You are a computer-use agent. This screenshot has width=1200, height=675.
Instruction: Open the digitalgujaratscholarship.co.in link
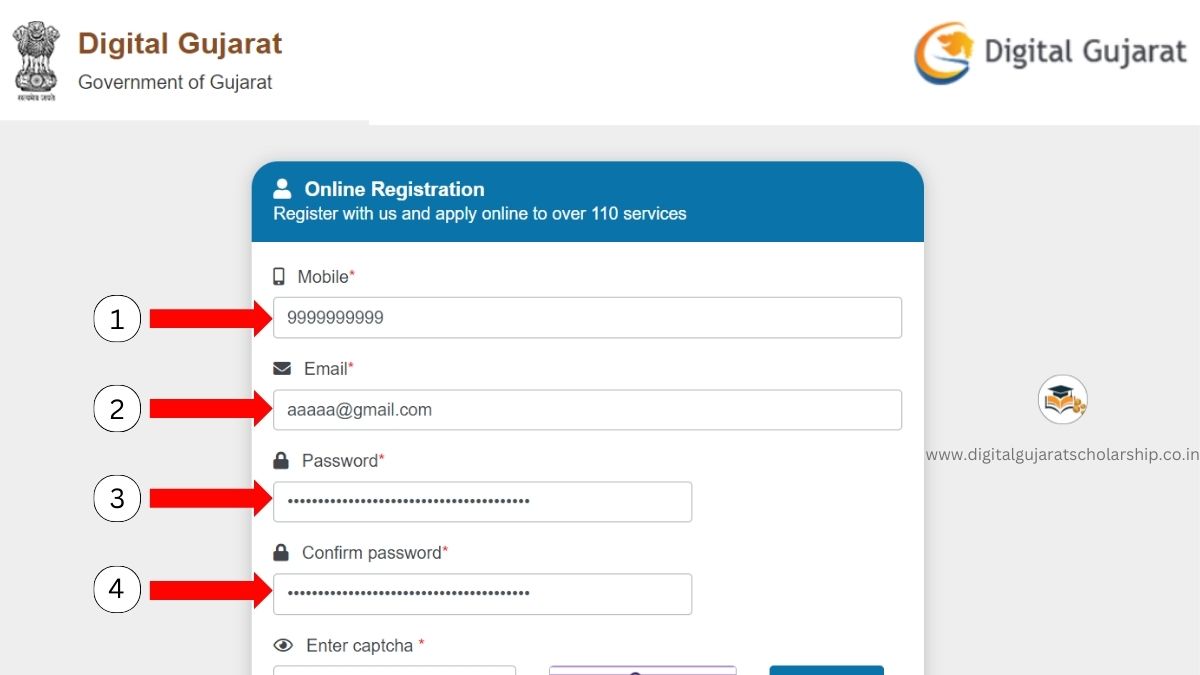coord(1062,455)
